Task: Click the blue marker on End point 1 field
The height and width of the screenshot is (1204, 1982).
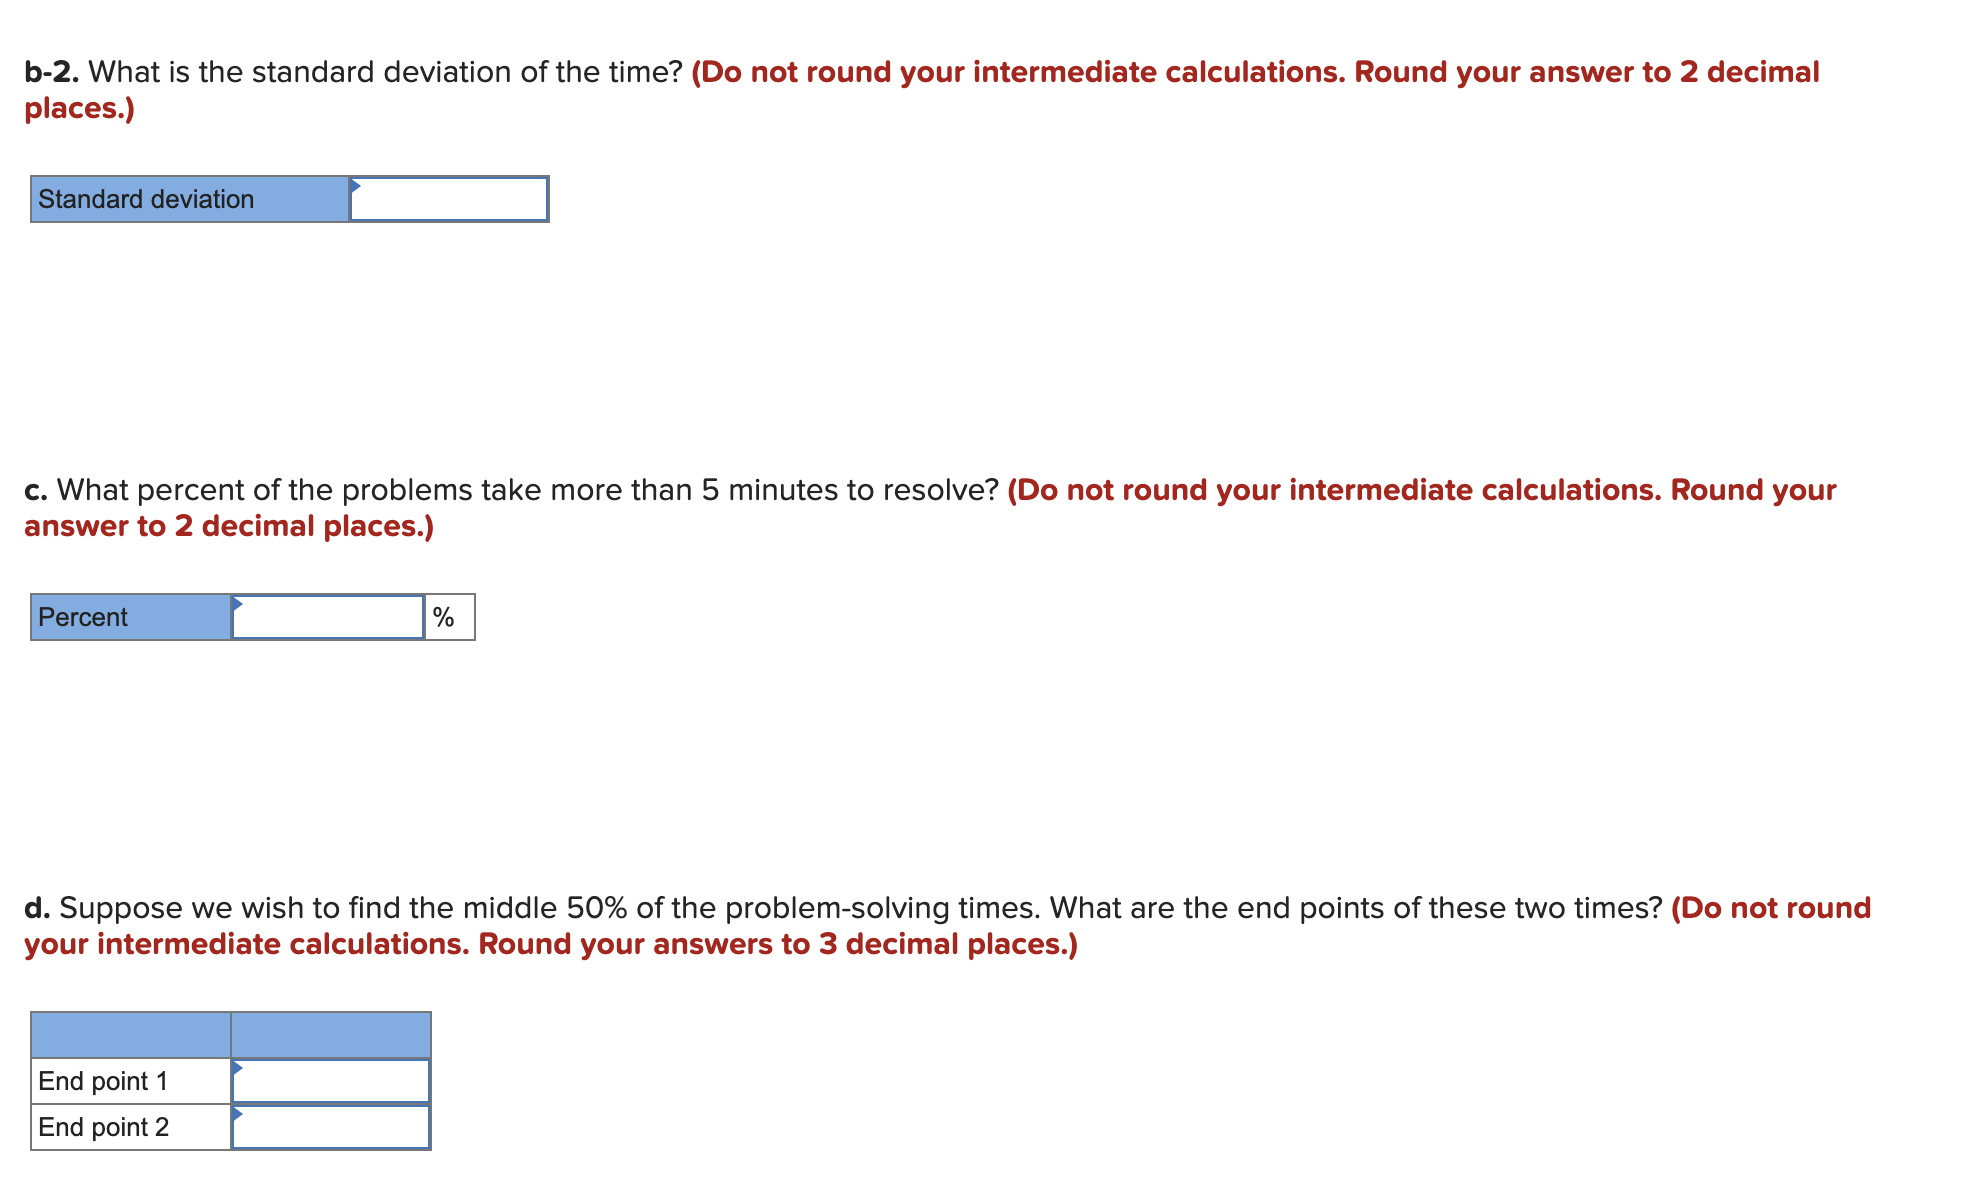Action: pyautogui.click(x=238, y=1068)
